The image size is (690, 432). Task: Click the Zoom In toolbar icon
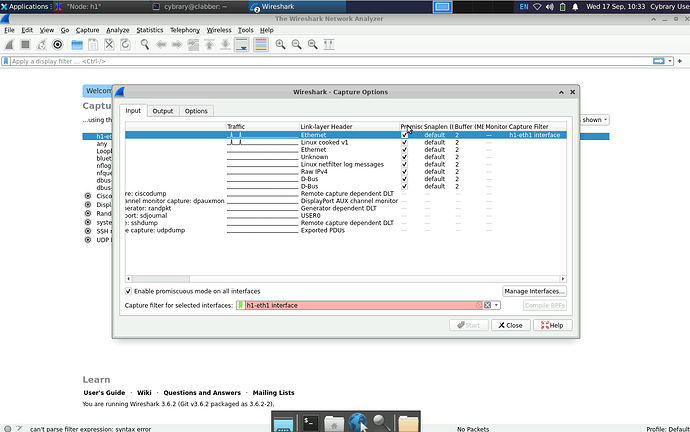coord(281,45)
